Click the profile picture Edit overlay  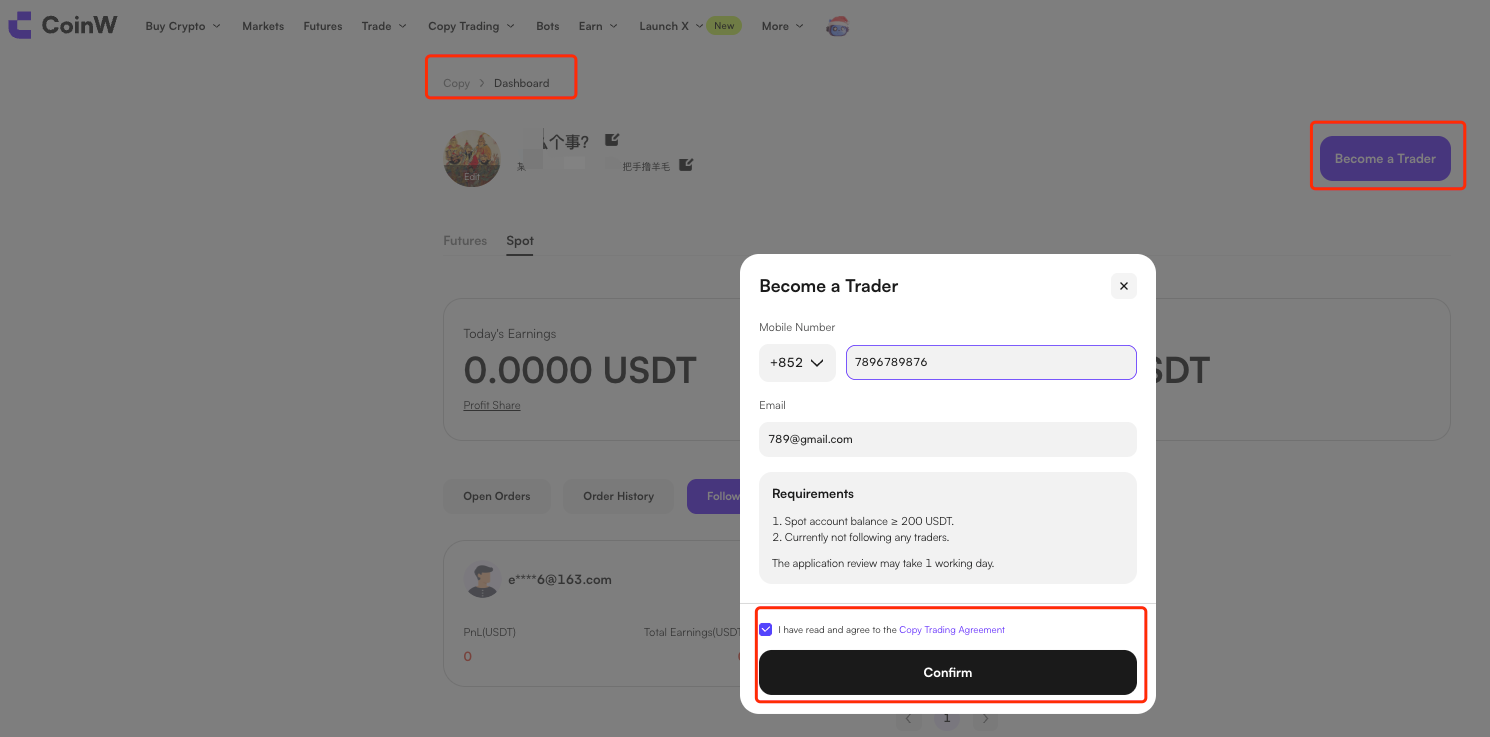472,176
